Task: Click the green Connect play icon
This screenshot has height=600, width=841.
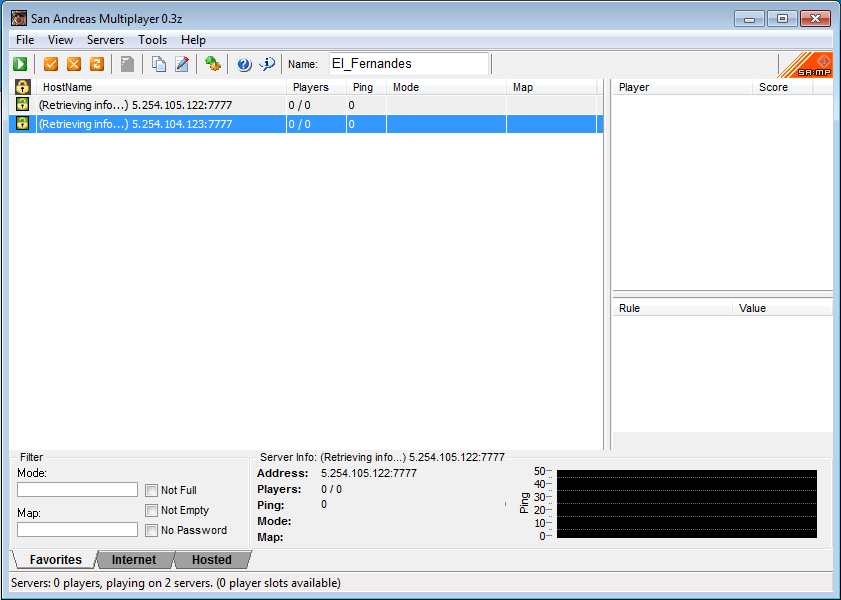Action: (x=20, y=64)
